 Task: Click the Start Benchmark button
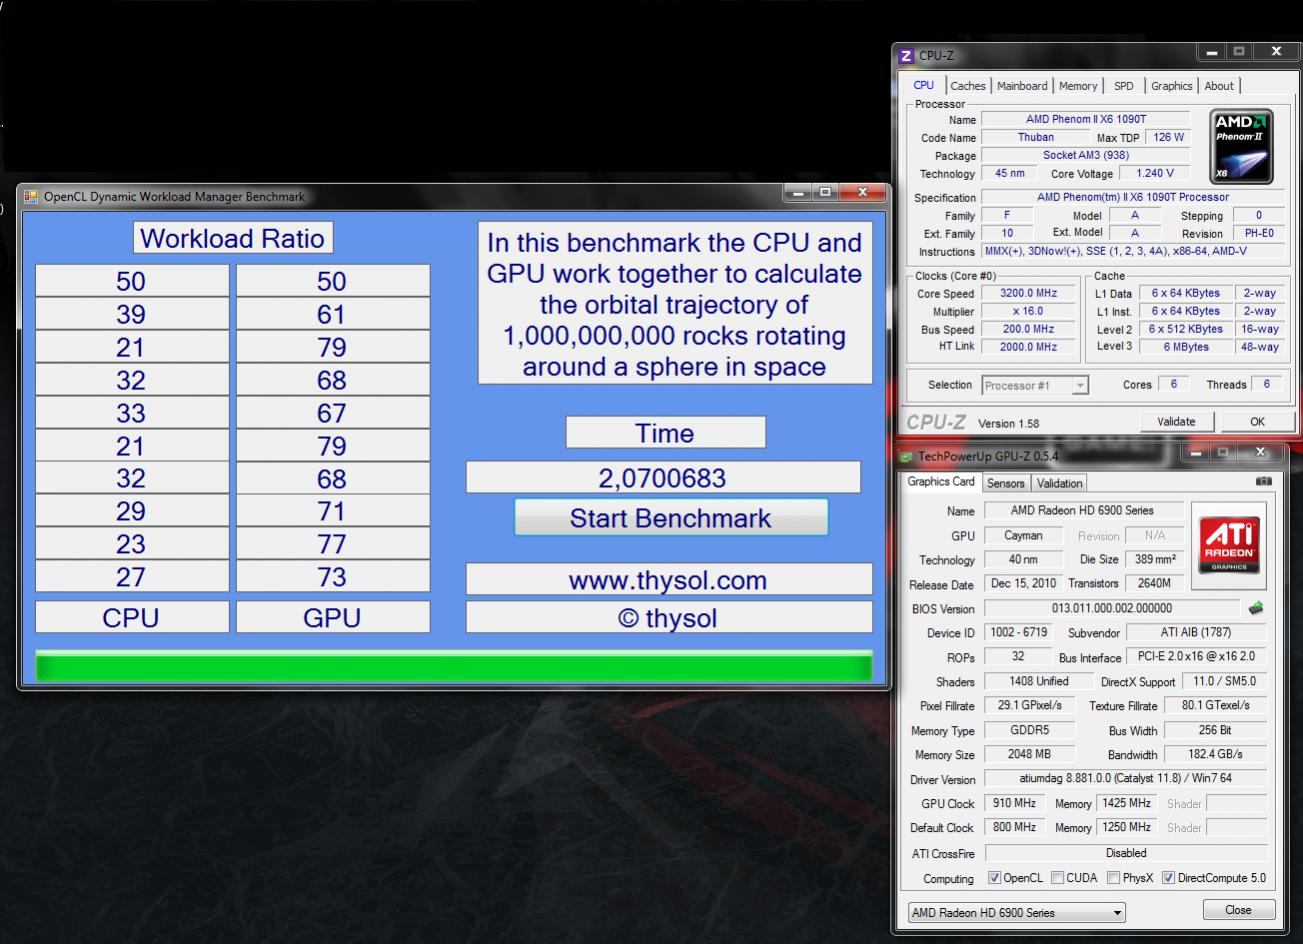tap(671, 518)
